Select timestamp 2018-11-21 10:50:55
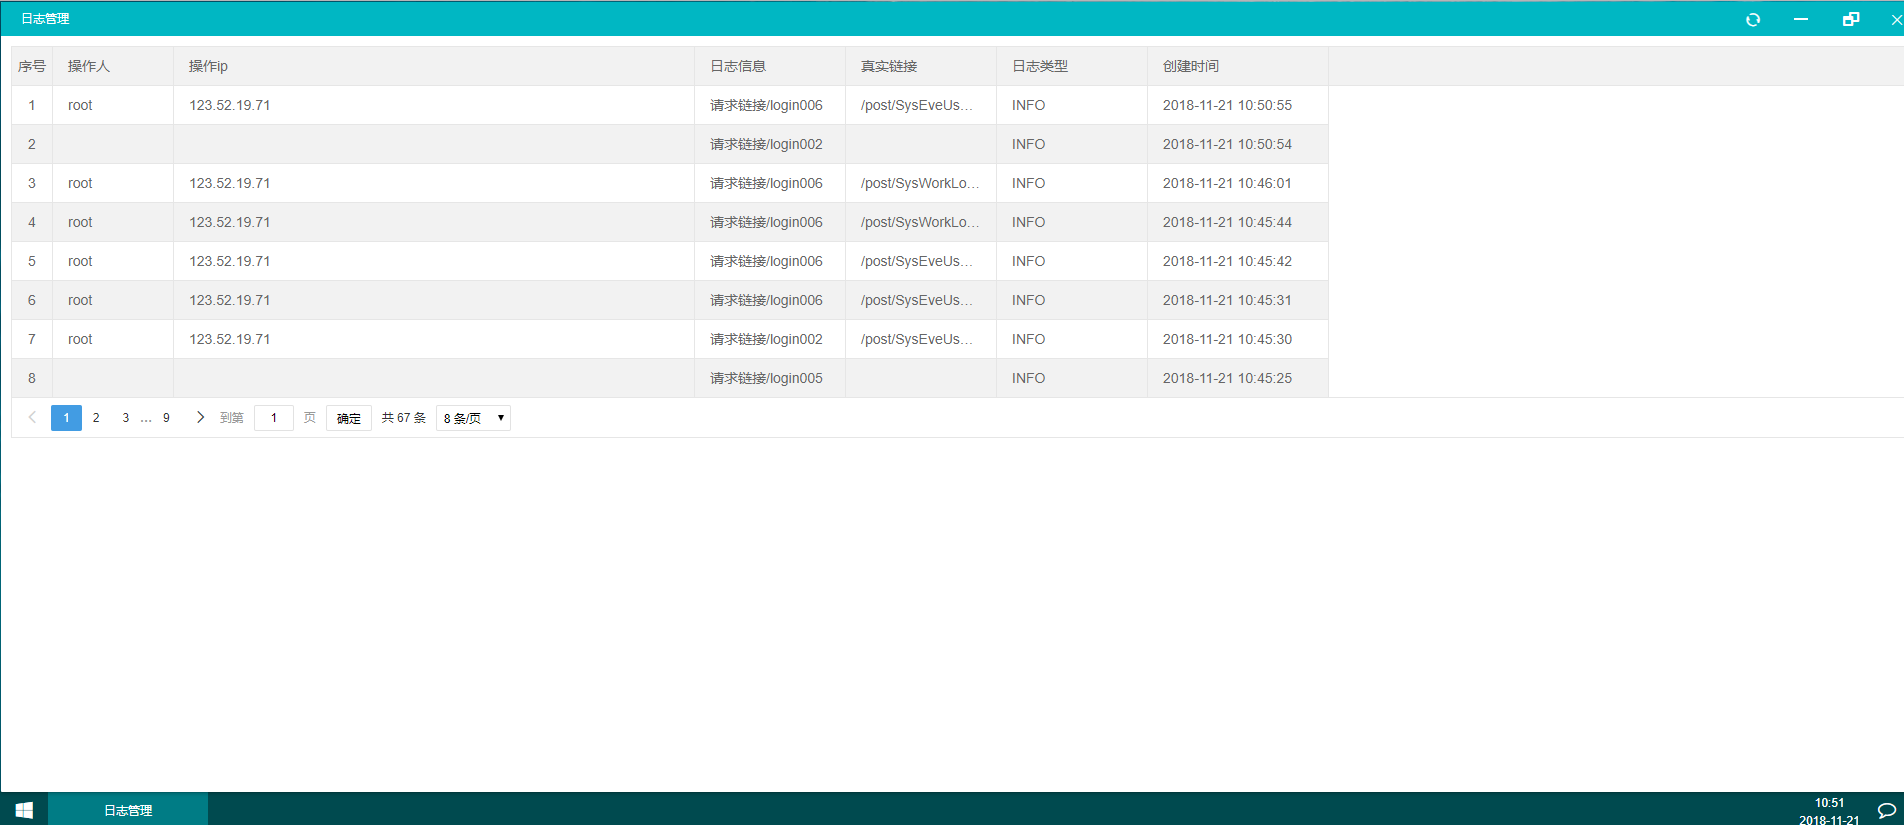This screenshot has width=1904, height=825. coord(1227,105)
